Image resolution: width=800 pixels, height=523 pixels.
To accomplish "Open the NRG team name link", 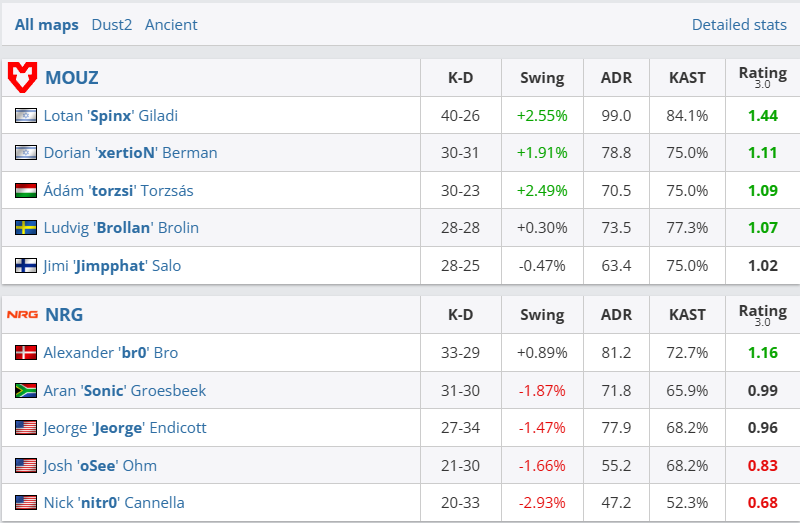I will (64, 314).
